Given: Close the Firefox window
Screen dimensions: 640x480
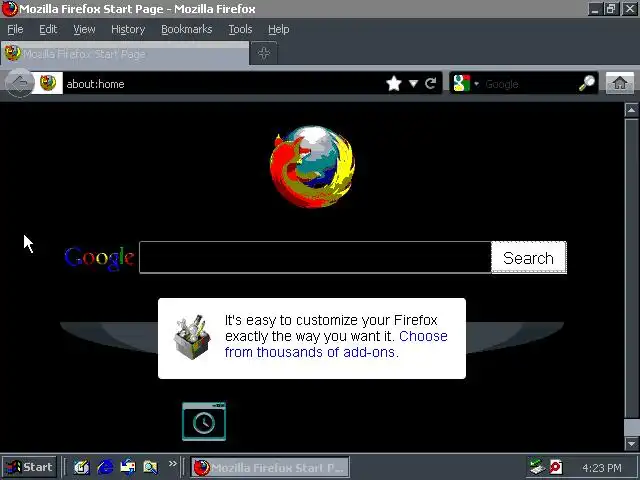Looking at the screenshot, I should [630, 9].
